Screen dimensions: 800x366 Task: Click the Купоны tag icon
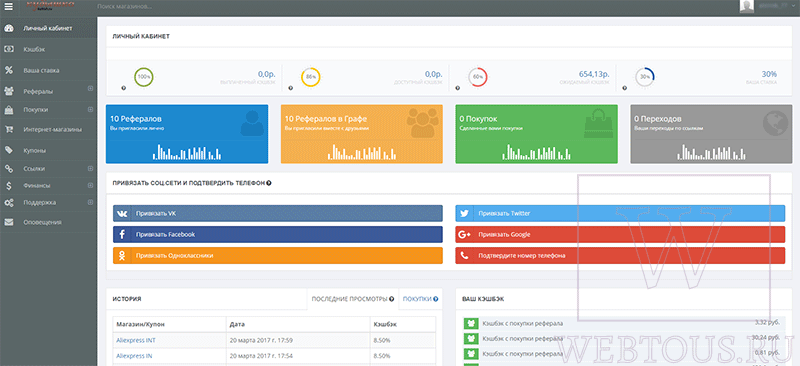[9, 151]
